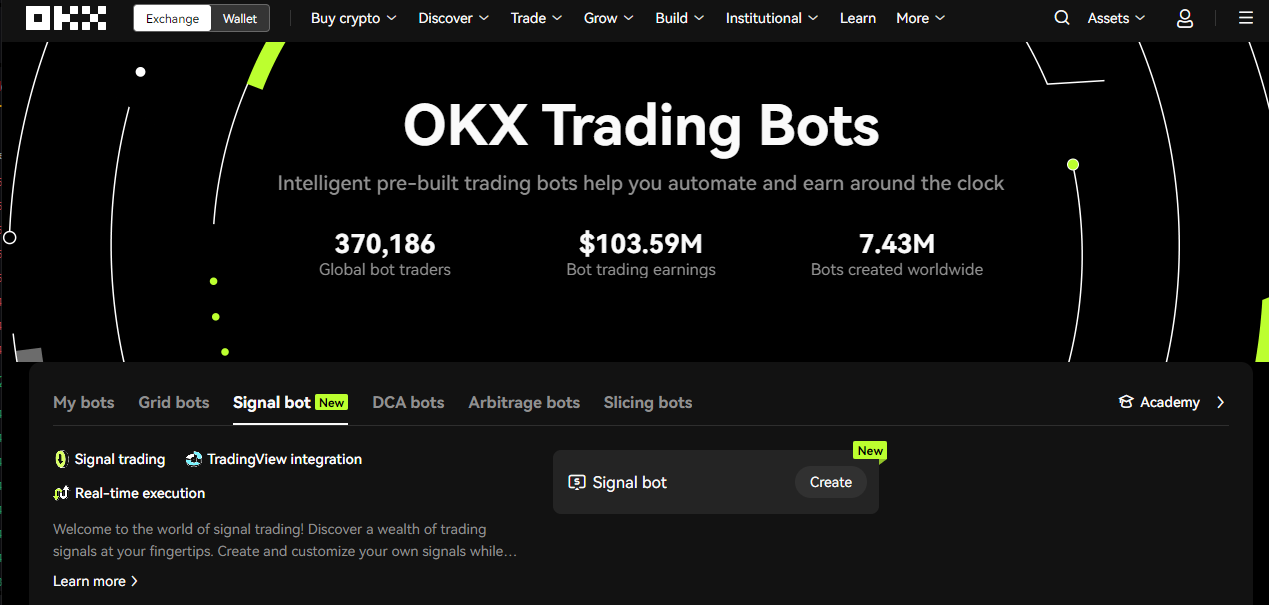Expand the Academy chevron arrow
The width and height of the screenshot is (1269, 605).
pyautogui.click(x=1220, y=402)
